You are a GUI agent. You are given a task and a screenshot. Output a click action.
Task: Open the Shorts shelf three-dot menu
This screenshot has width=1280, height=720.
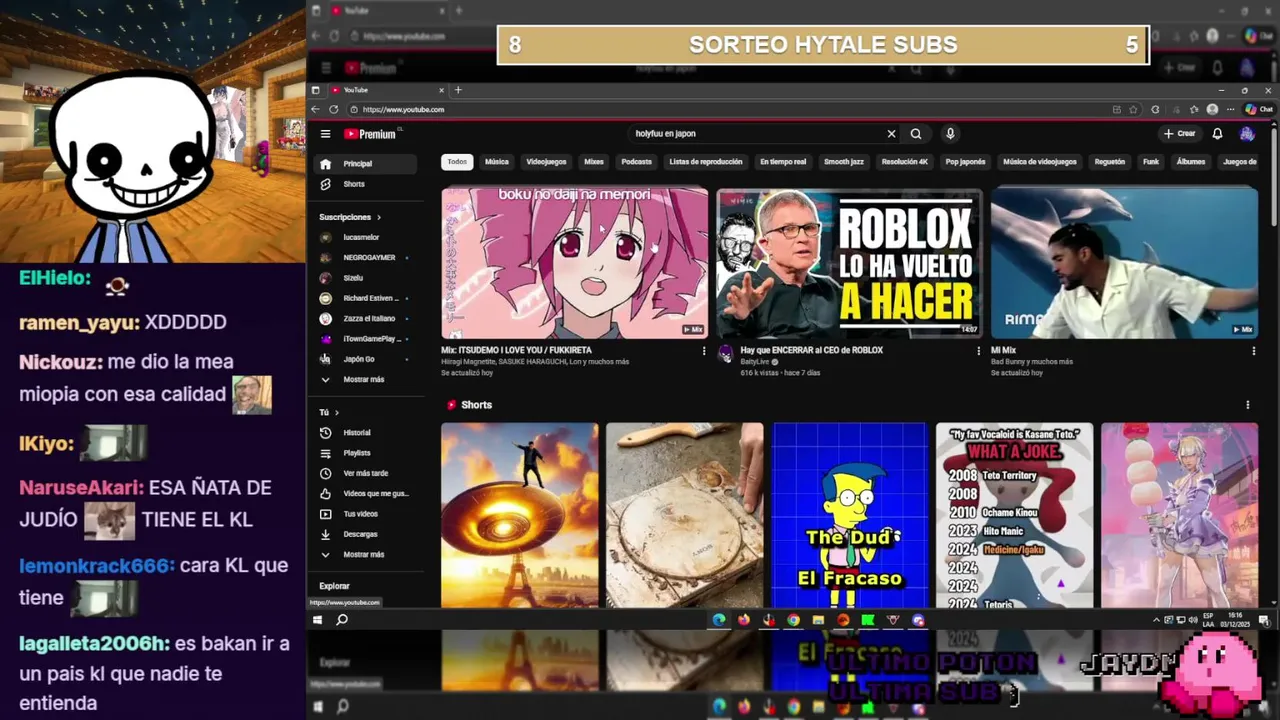(x=1247, y=405)
